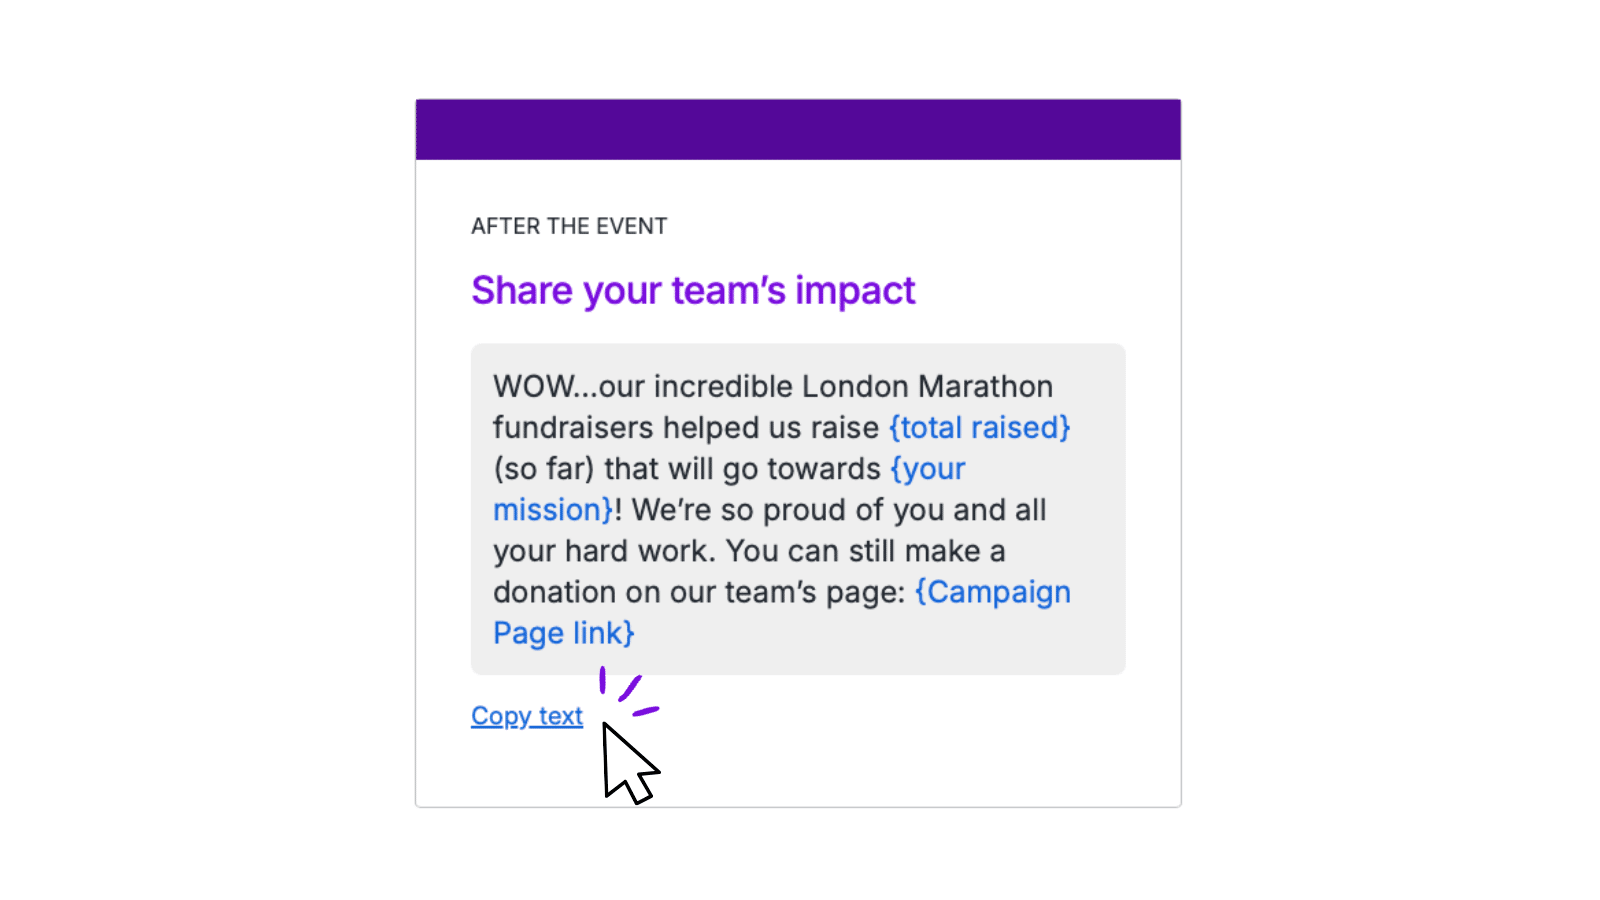This screenshot has height=900, width=1600.
Task: Click the purple header bar
Action: click(798, 129)
